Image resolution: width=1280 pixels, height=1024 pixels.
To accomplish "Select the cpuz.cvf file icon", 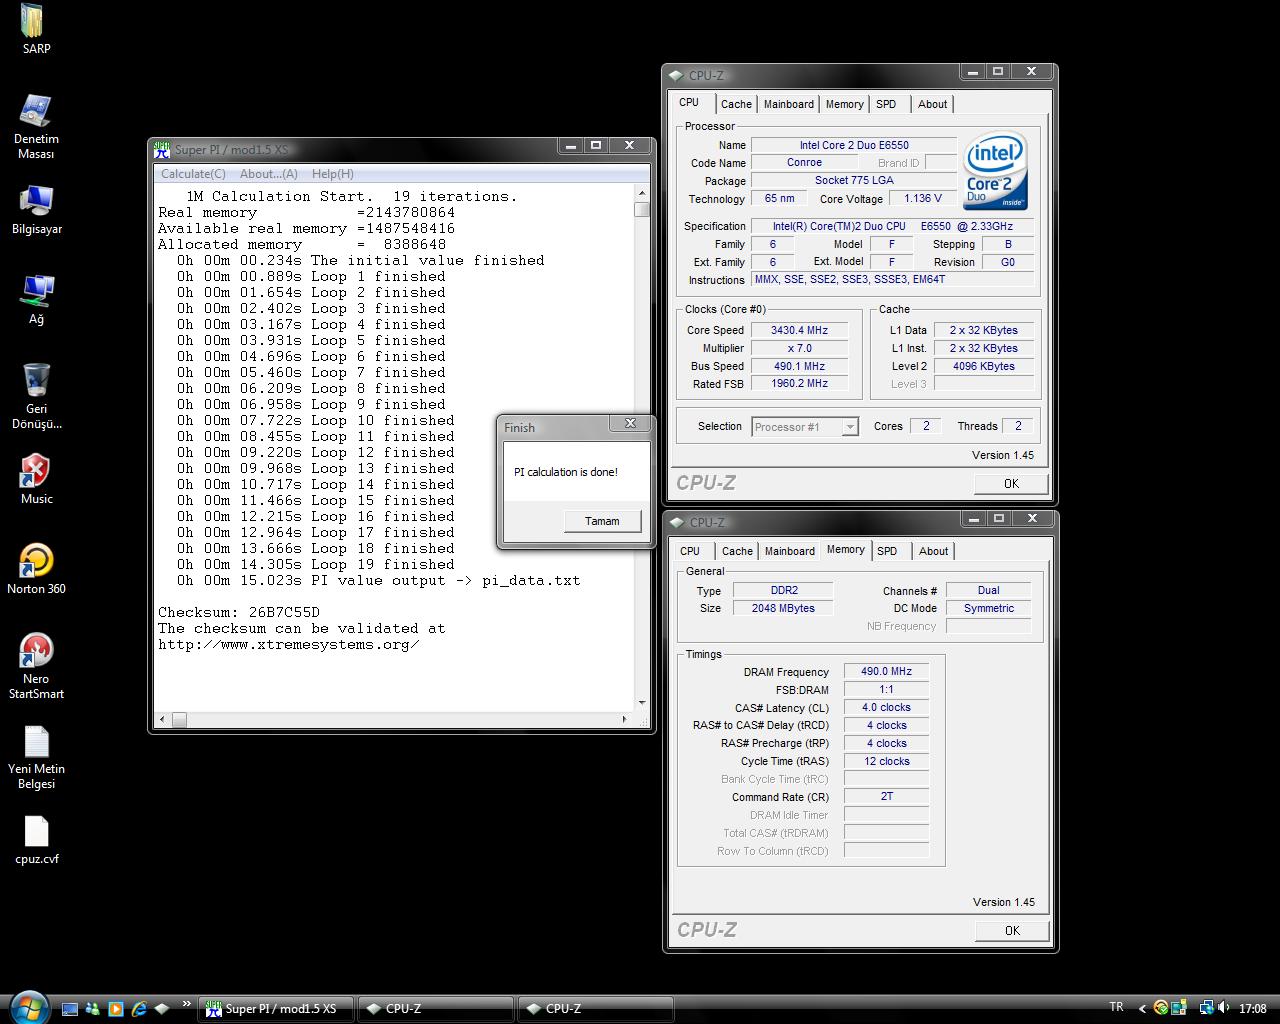I will click(x=36, y=839).
